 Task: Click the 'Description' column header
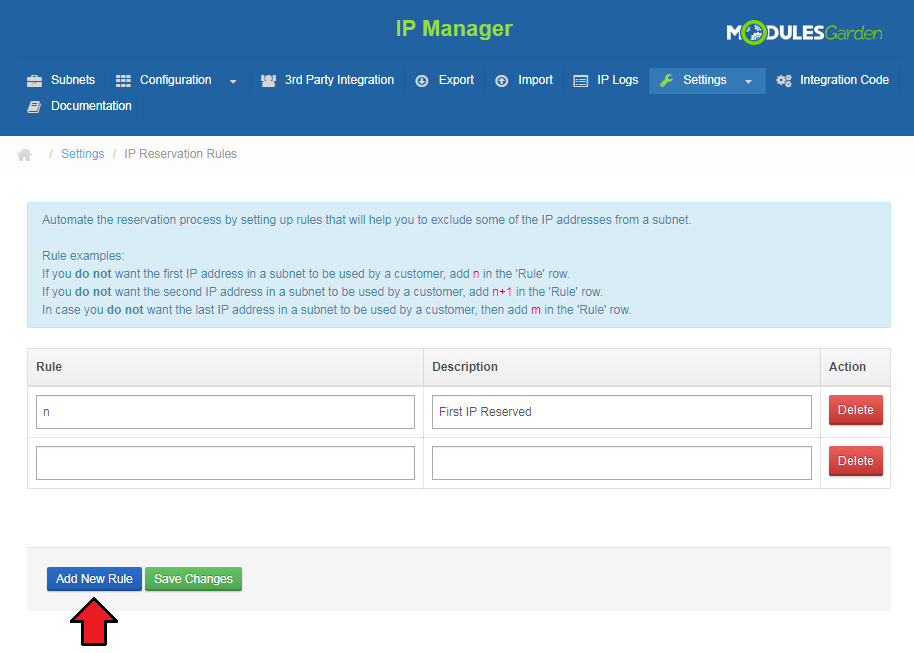point(465,367)
